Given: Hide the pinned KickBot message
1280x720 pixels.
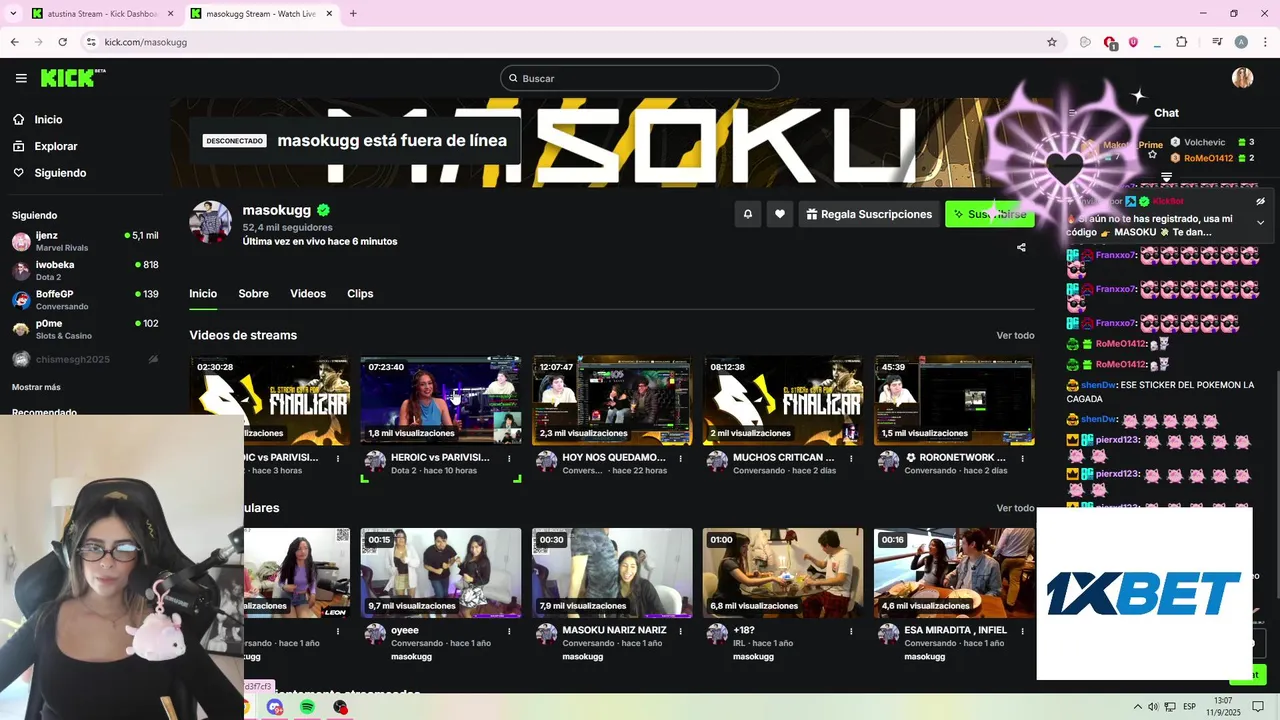Looking at the screenshot, I should coord(1260,201).
